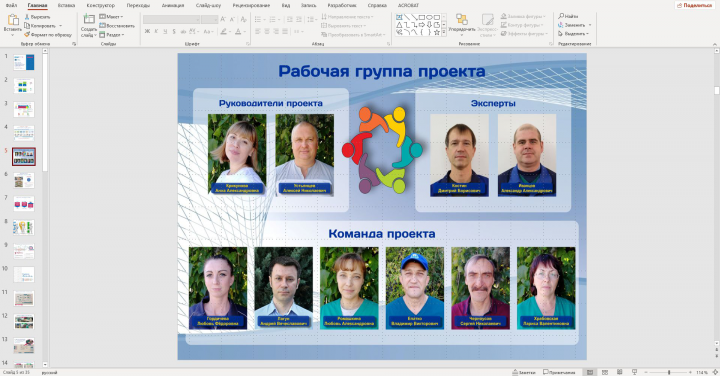The width and height of the screenshot is (720, 376).
Task: Open the Раздел (Section) dropdown
Action: coord(112,34)
